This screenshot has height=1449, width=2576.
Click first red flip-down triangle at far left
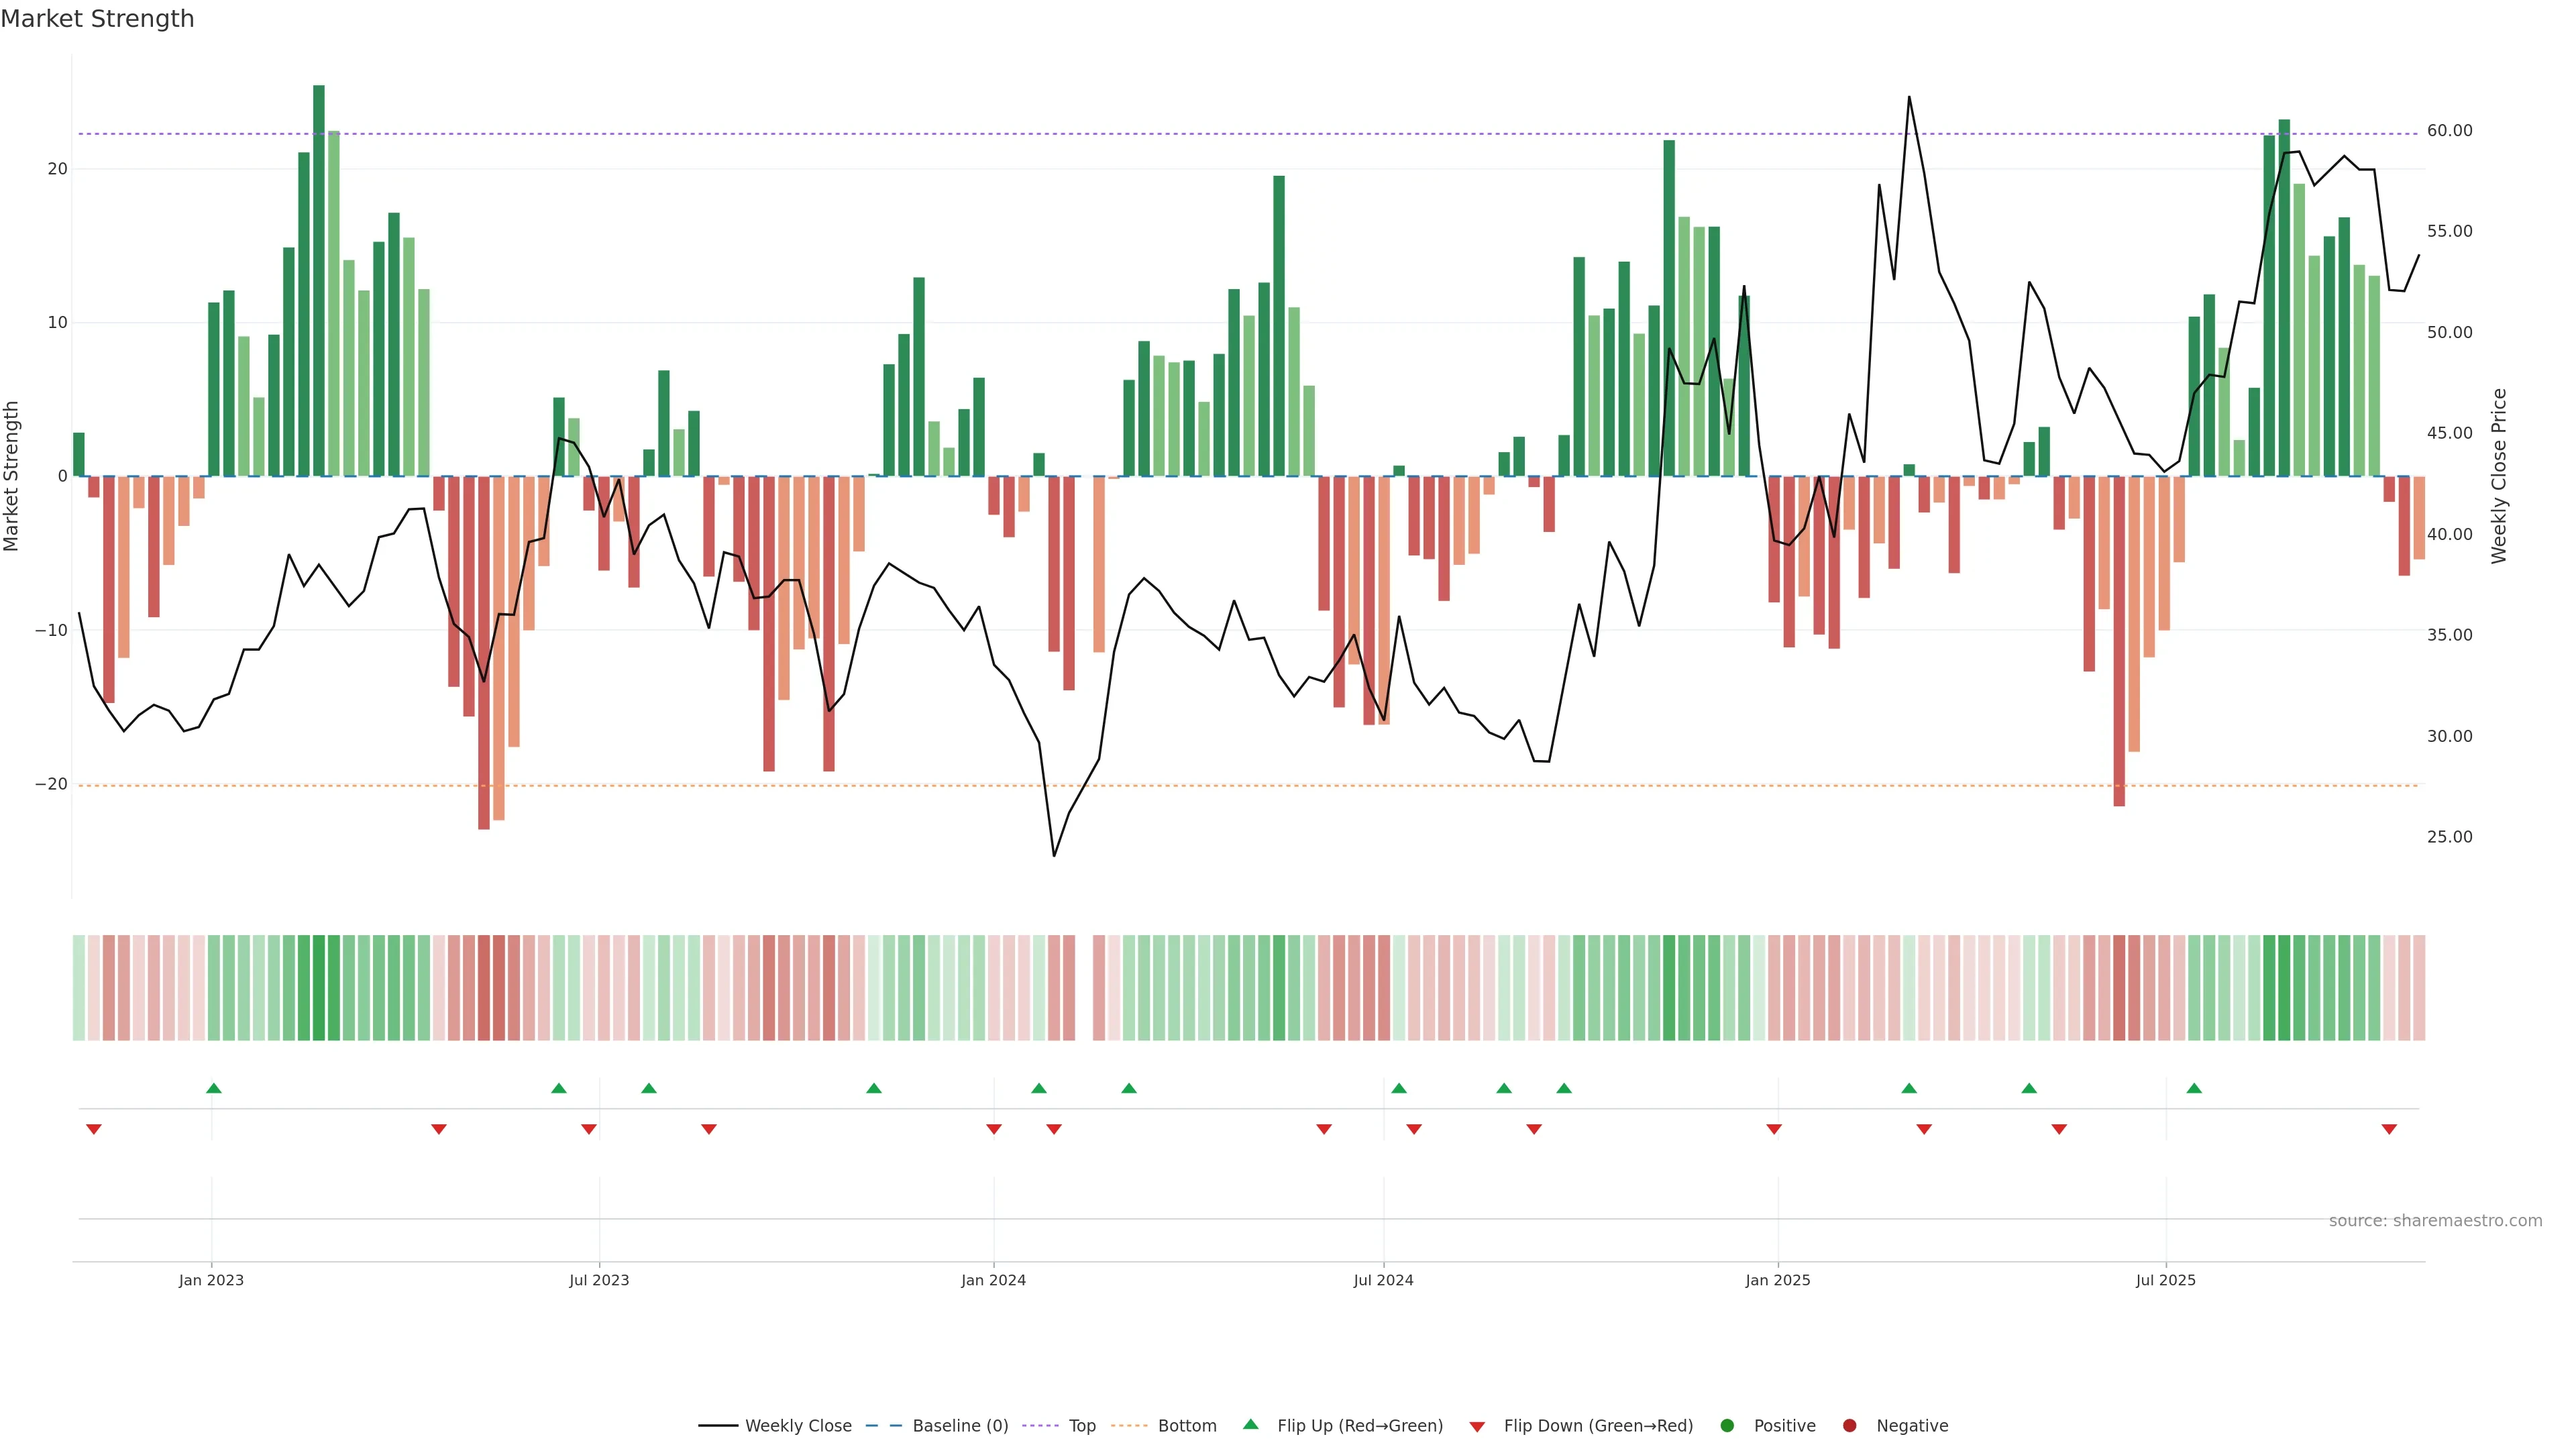click(x=94, y=1129)
